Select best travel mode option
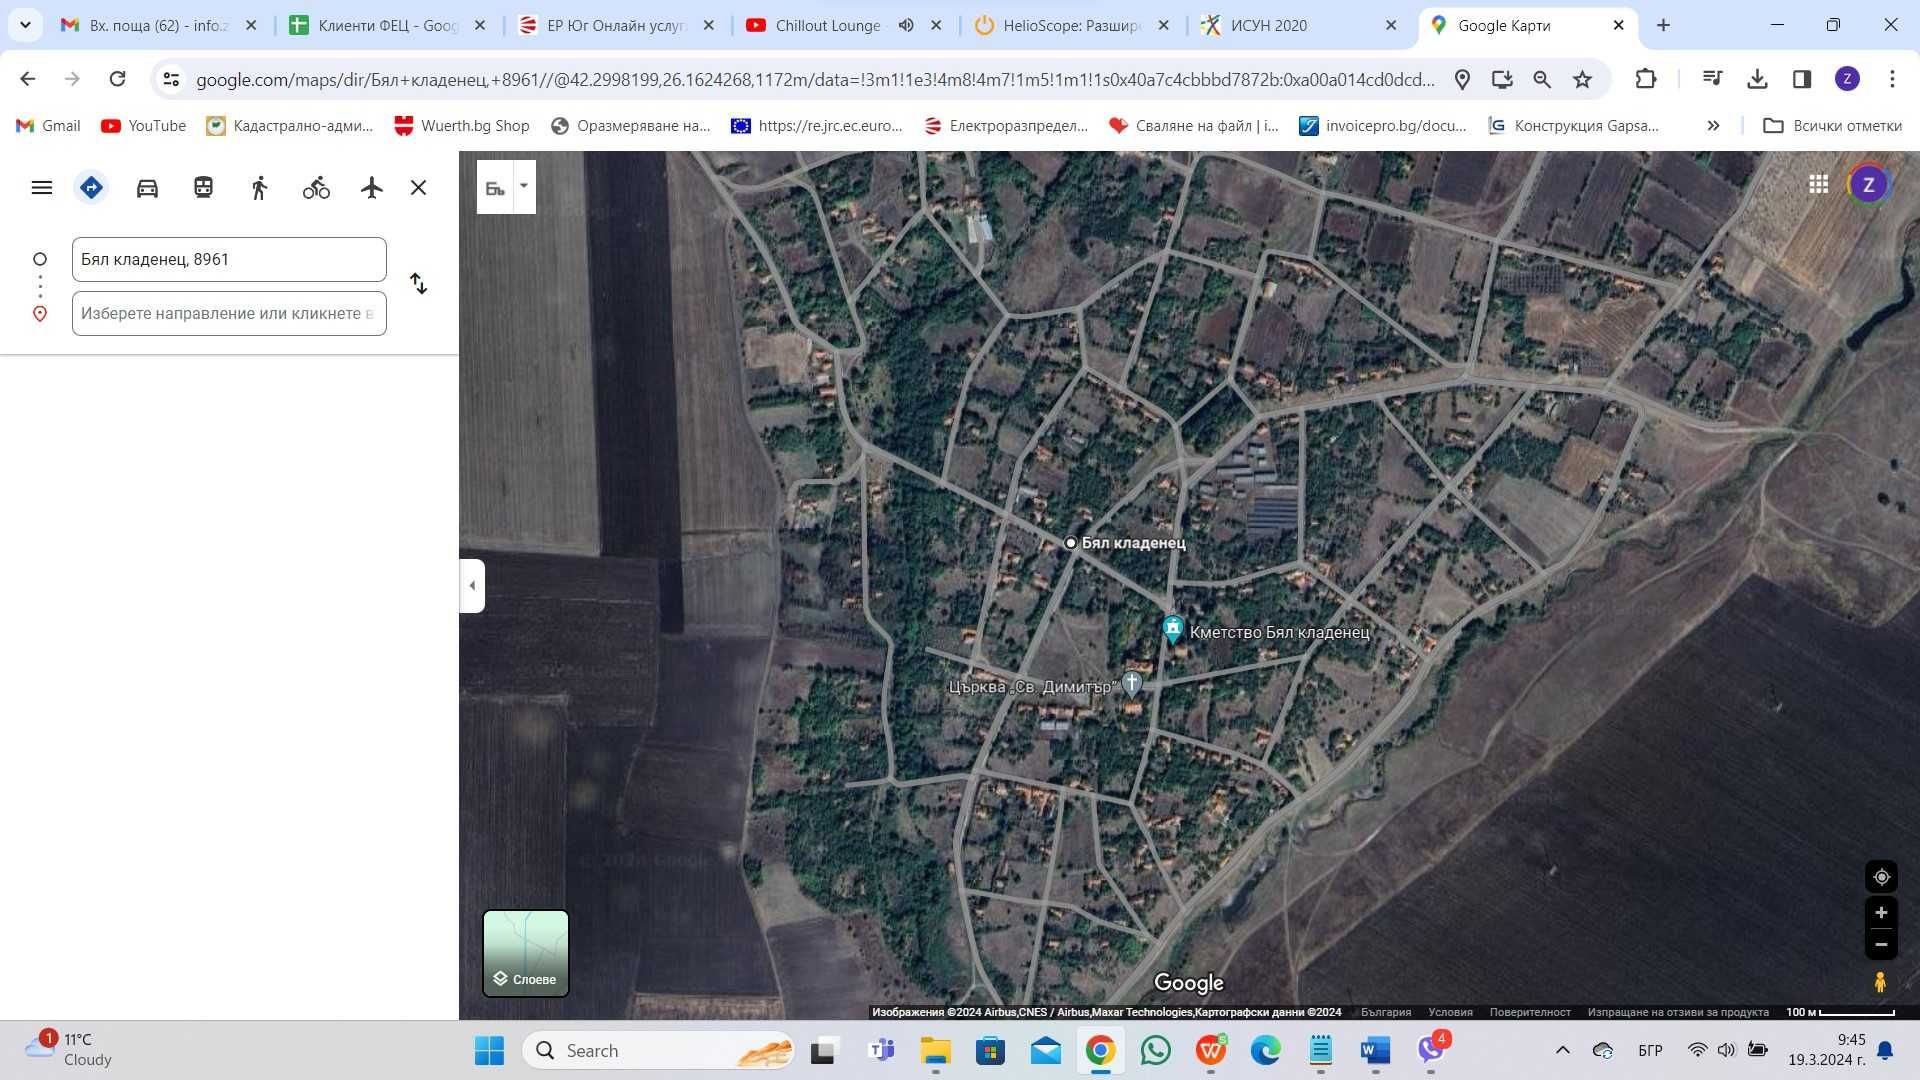 pos(91,188)
